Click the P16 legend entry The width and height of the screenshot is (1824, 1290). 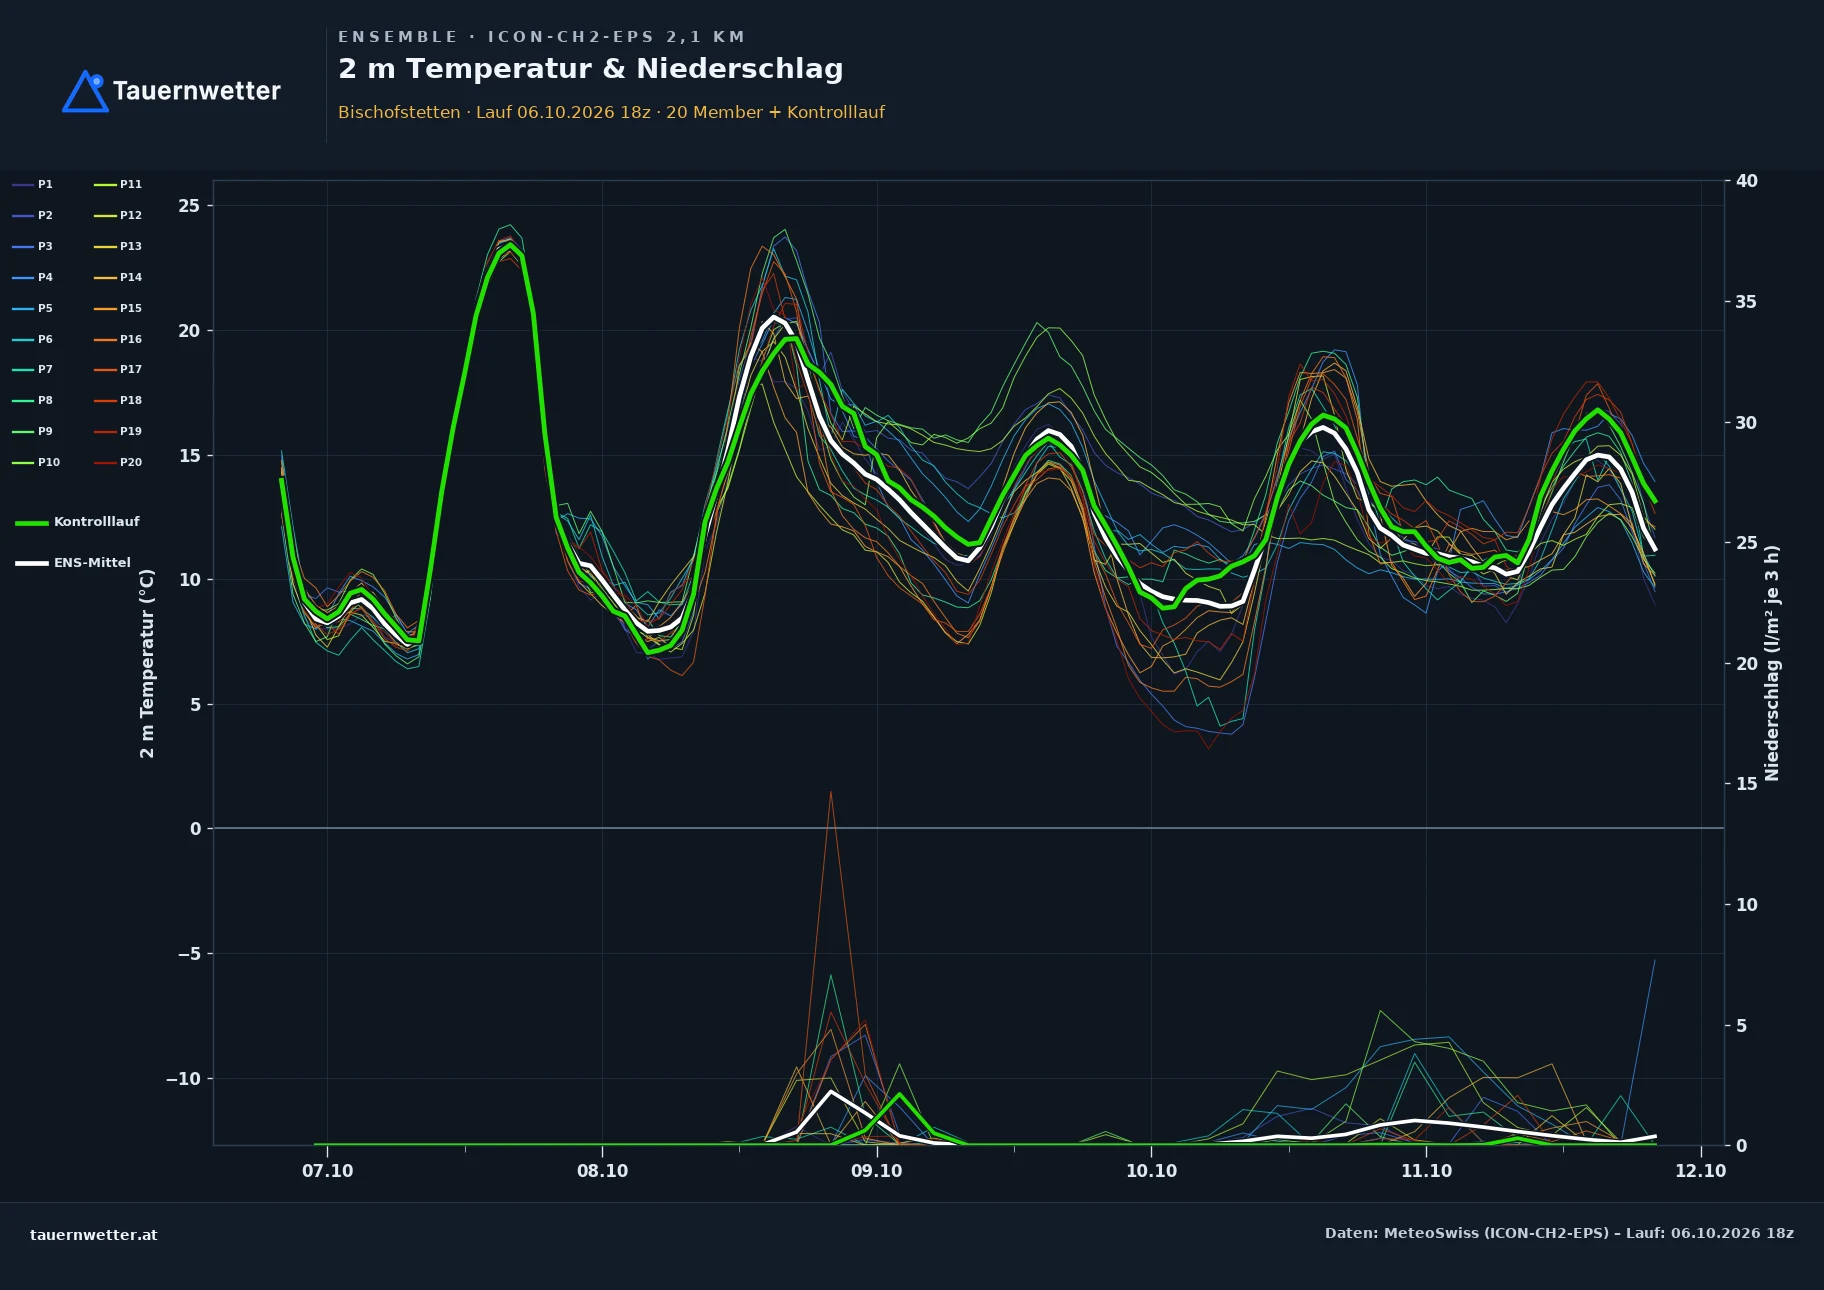[x=118, y=339]
